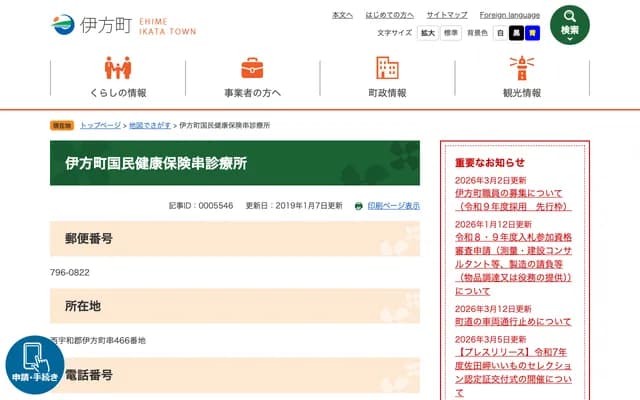Image resolution: width=640 pixels, height=400 pixels.
Task: Open the Foreign language link
Action: coord(509,15)
